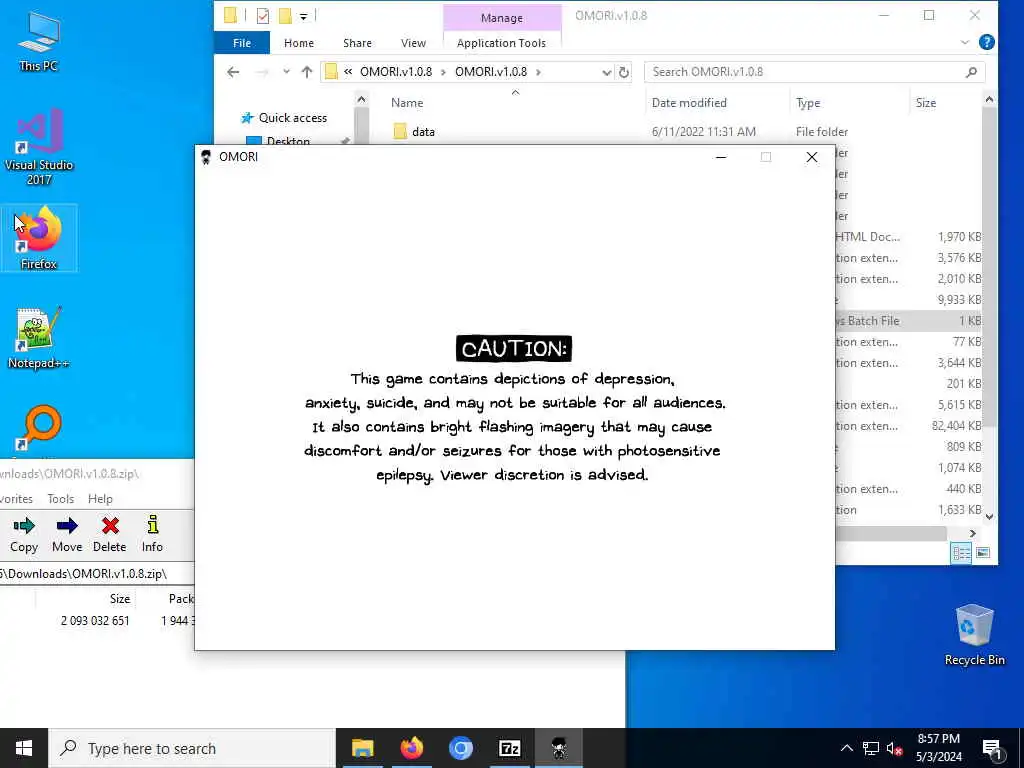The height and width of the screenshot is (768, 1024).
Task: Select the data folder in Explorer
Action: pyautogui.click(x=423, y=131)
